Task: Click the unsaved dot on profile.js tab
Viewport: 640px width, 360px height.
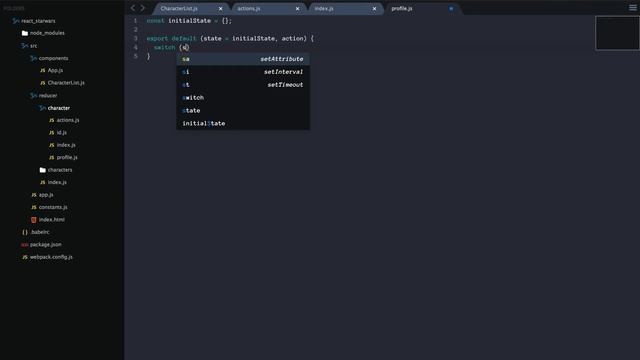Action: (x=451, y=9)
